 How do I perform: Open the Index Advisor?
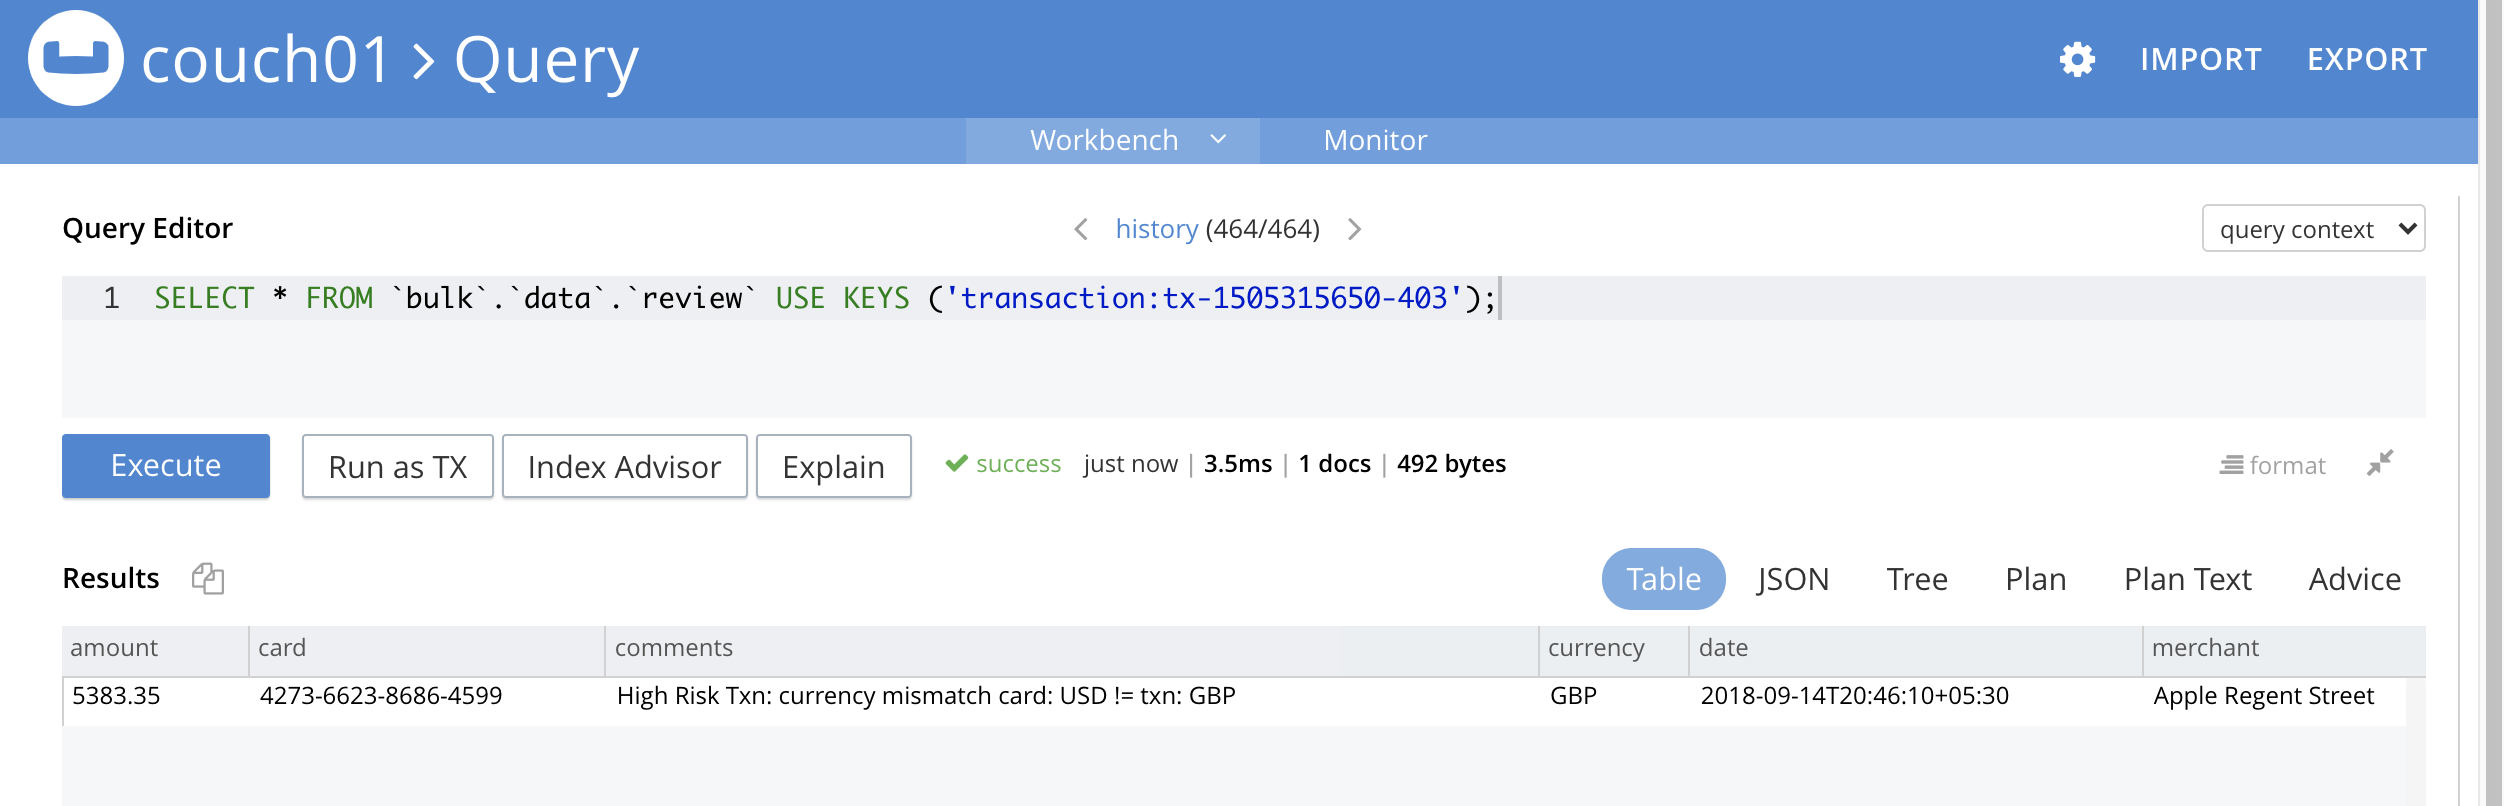pyautogui.click(x=624, y=466)
